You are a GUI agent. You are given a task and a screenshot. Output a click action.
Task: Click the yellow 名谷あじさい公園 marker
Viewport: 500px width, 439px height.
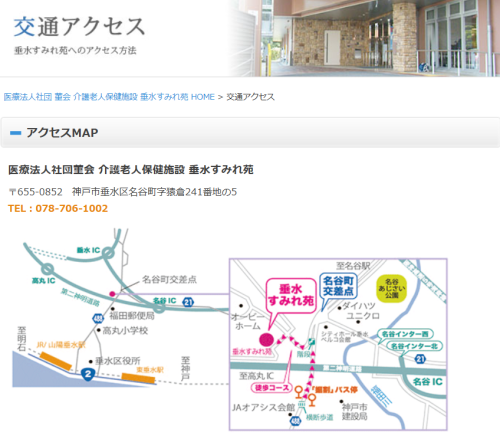tap(392, 288)
